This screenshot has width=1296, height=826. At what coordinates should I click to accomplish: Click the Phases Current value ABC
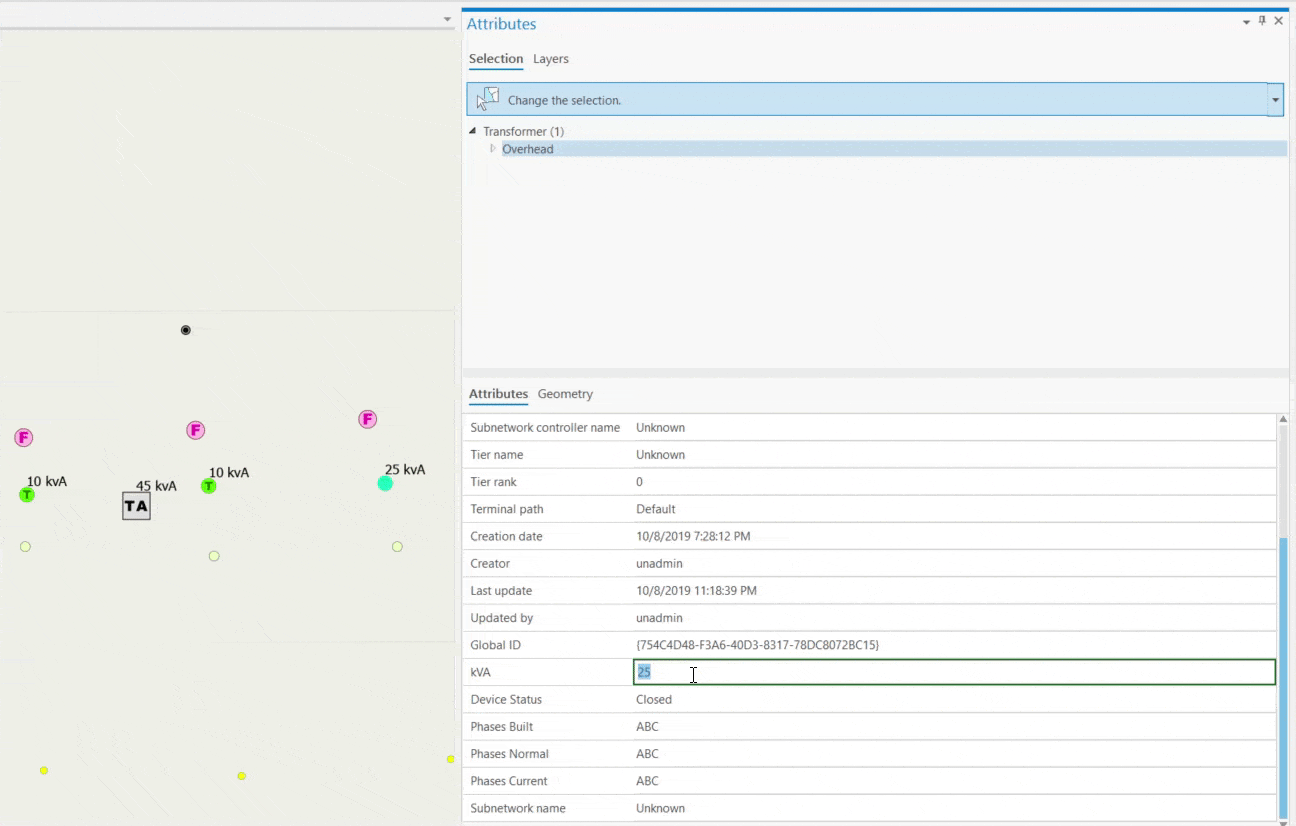tap(648, 781)
